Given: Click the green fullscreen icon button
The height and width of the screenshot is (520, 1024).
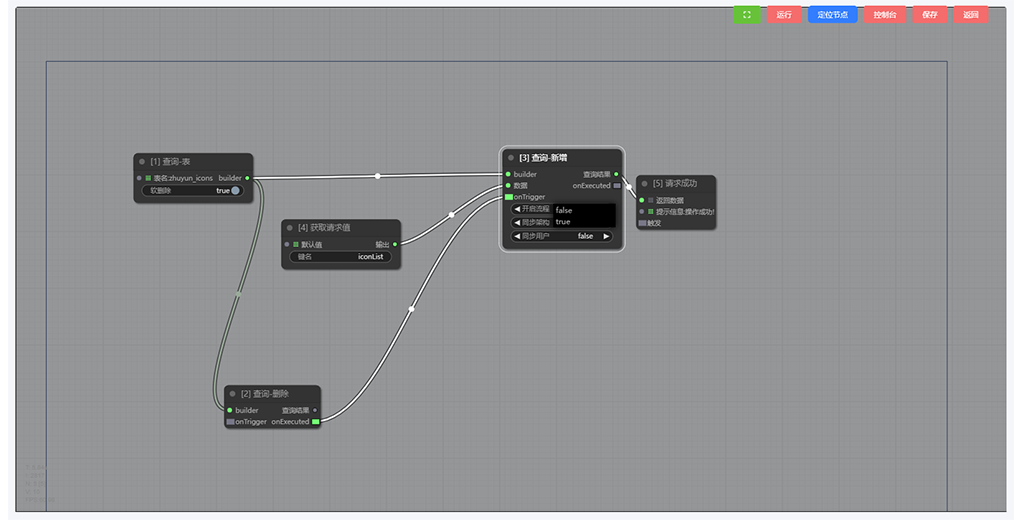Looking at the screenshot, I should 746,14.
